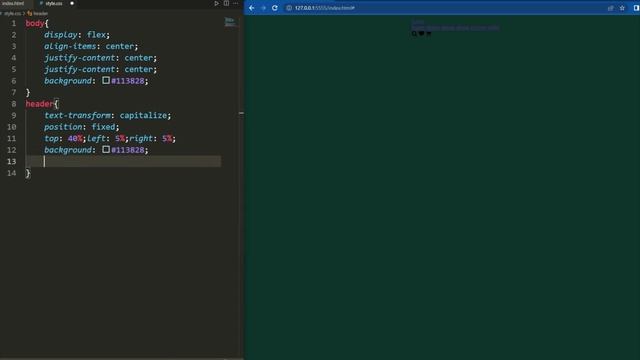This screenshot has width=640, height=360.
Task: Click 'align-items' property on line 3
Action: pyautogui.click(x=70, y=46)
